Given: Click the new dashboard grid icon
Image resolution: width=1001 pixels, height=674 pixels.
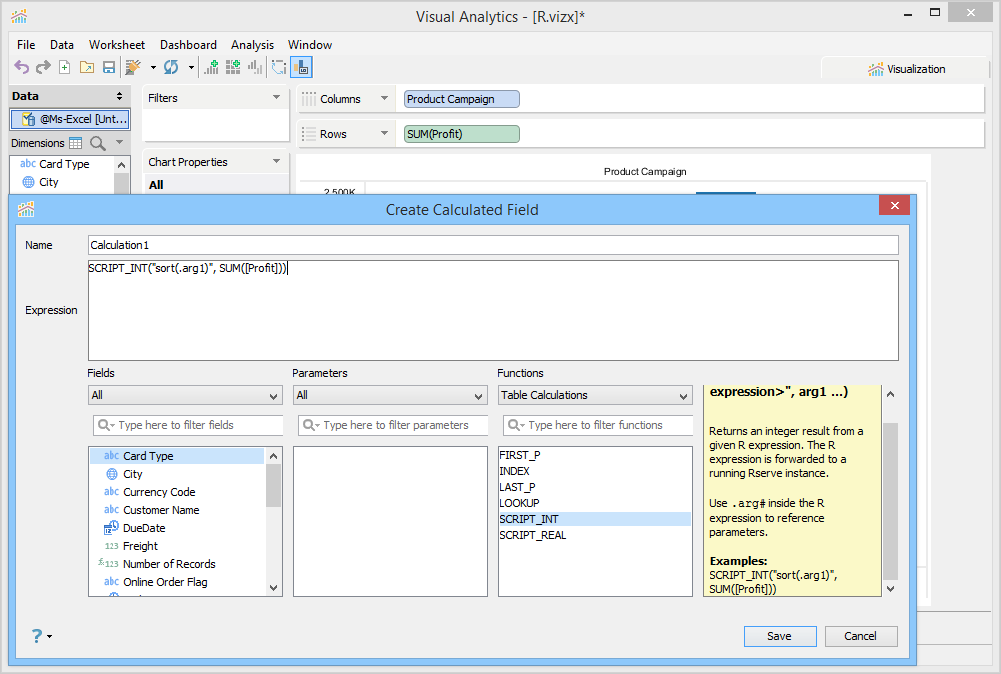Looking at the screenshot, I should 233,67.
